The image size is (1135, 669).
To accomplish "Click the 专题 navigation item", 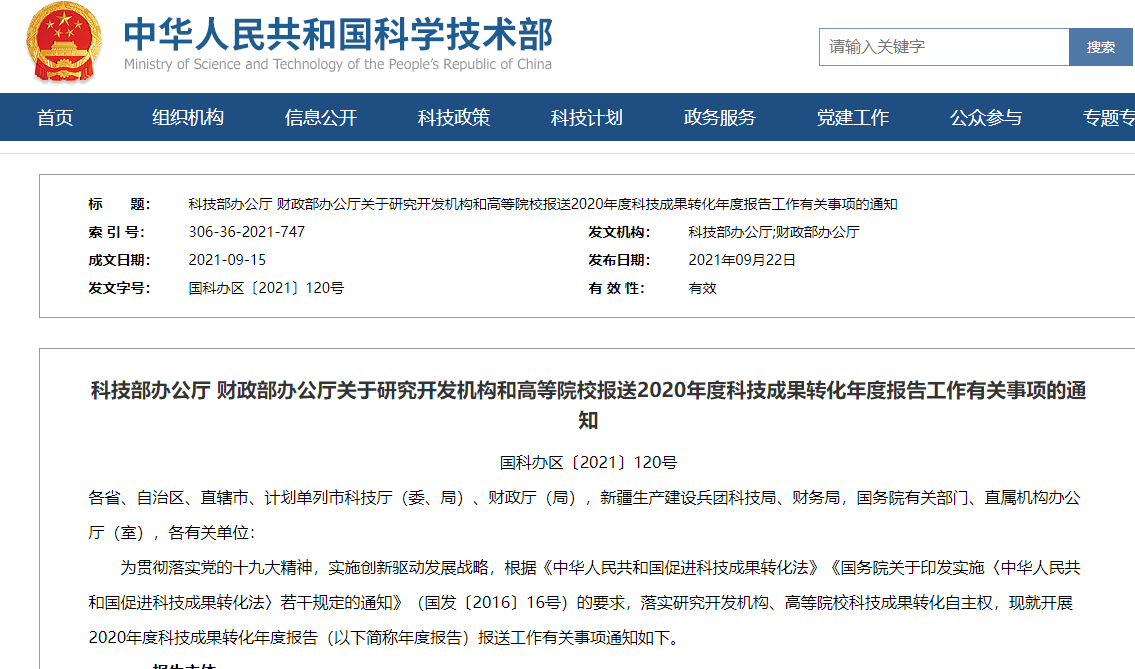I will [x=1108, y=118].
